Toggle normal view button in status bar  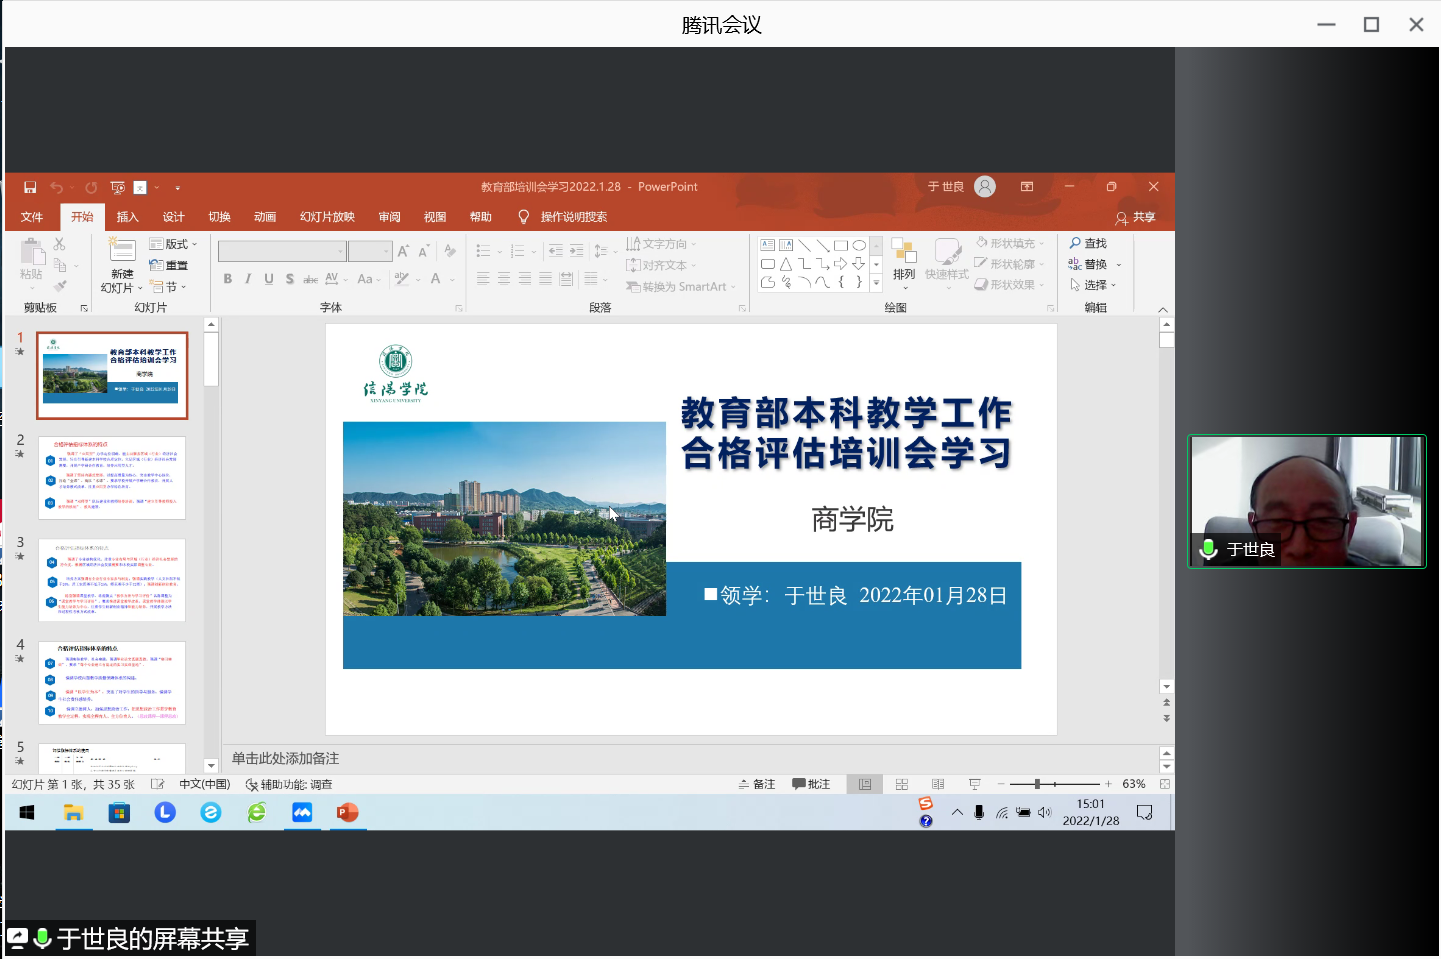pos(865,785)
